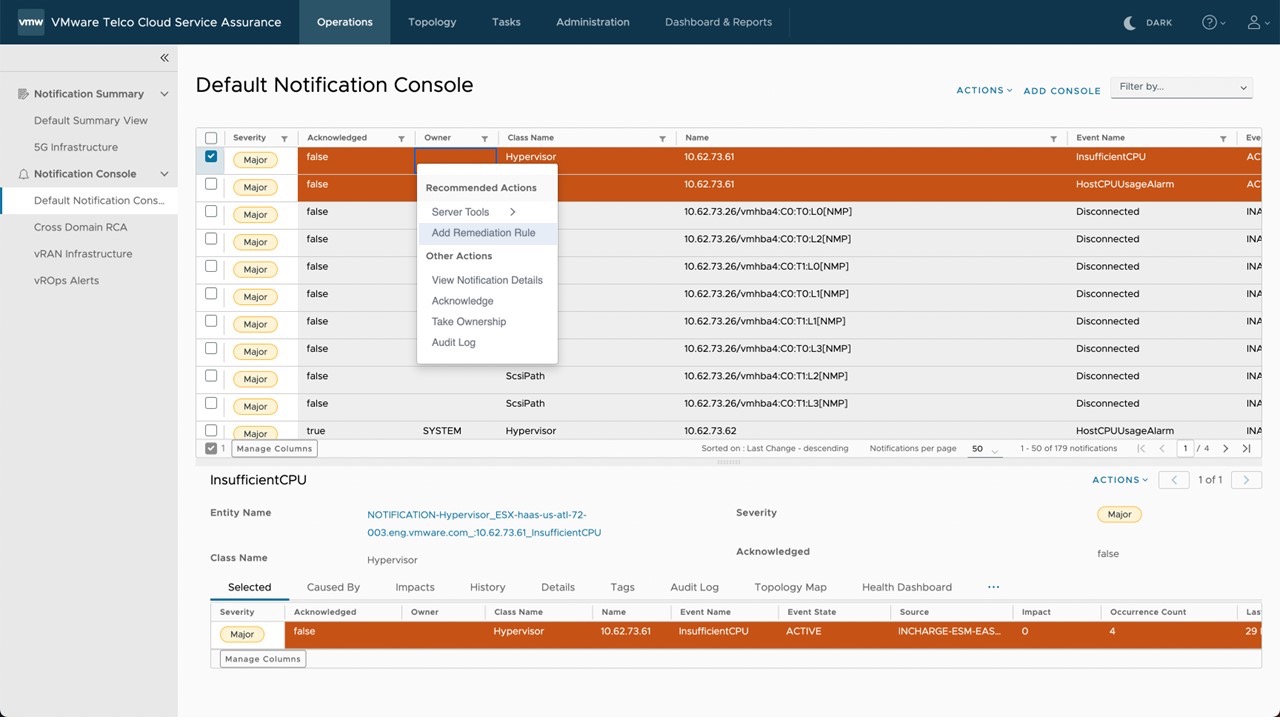The height and width of the screenshot is (720, 1280).
Task: Check the select-all header checkbox
Action: point(211,138)
